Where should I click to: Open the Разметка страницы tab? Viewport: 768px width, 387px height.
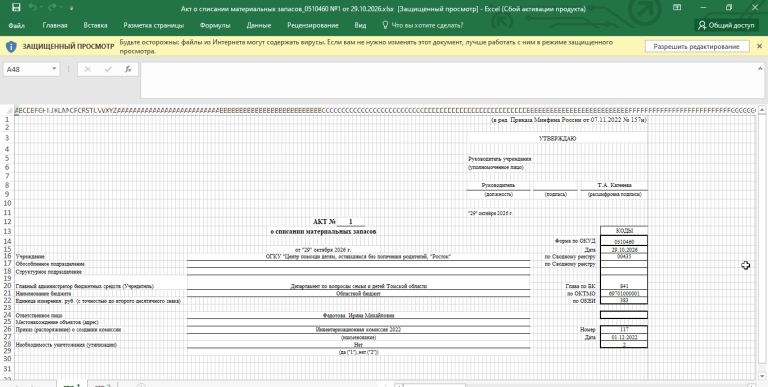[154, 25]
